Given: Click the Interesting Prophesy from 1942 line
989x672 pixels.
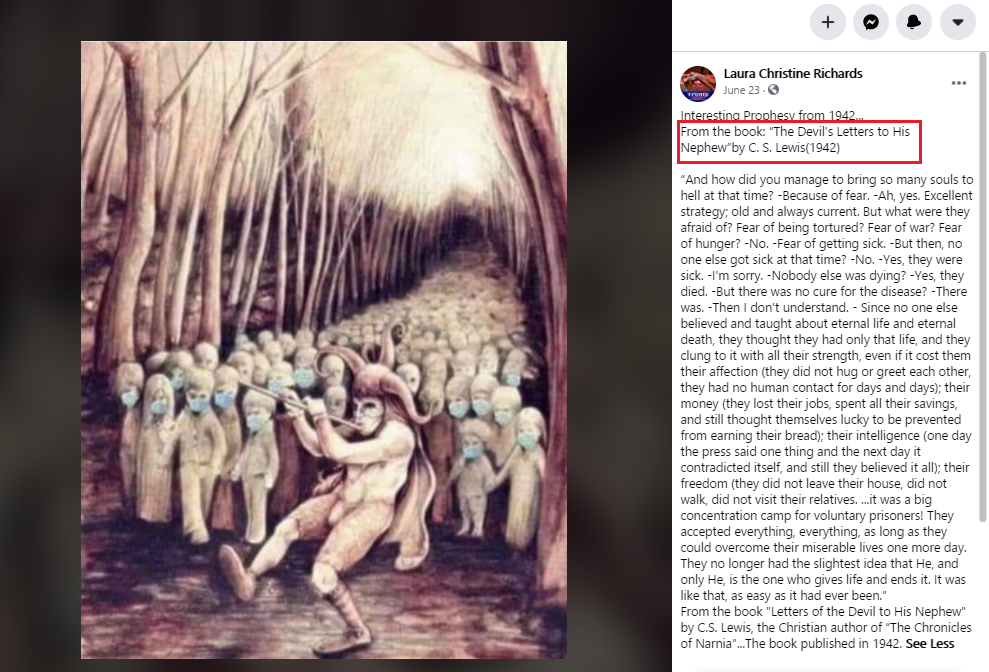Looking at the screenshot, I should pyautogui.click(x=771, y=115).
